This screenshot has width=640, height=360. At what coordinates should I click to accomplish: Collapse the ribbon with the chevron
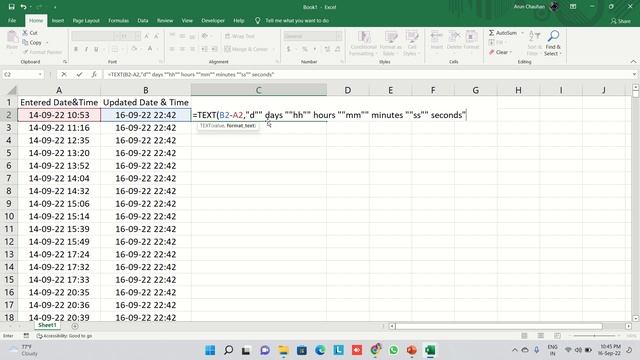pyautogui.click(x=633, y=62)
